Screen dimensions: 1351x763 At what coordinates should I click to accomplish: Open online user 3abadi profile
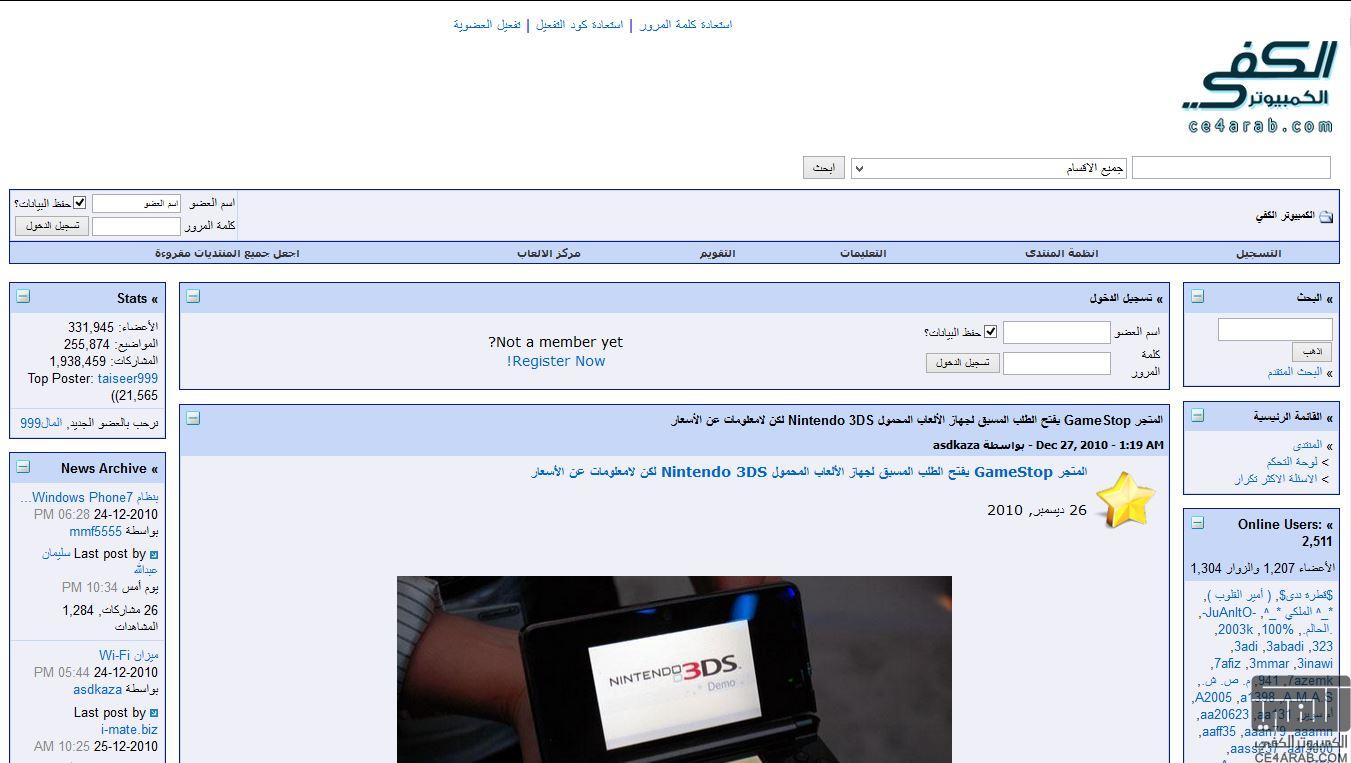point(1285,647)
